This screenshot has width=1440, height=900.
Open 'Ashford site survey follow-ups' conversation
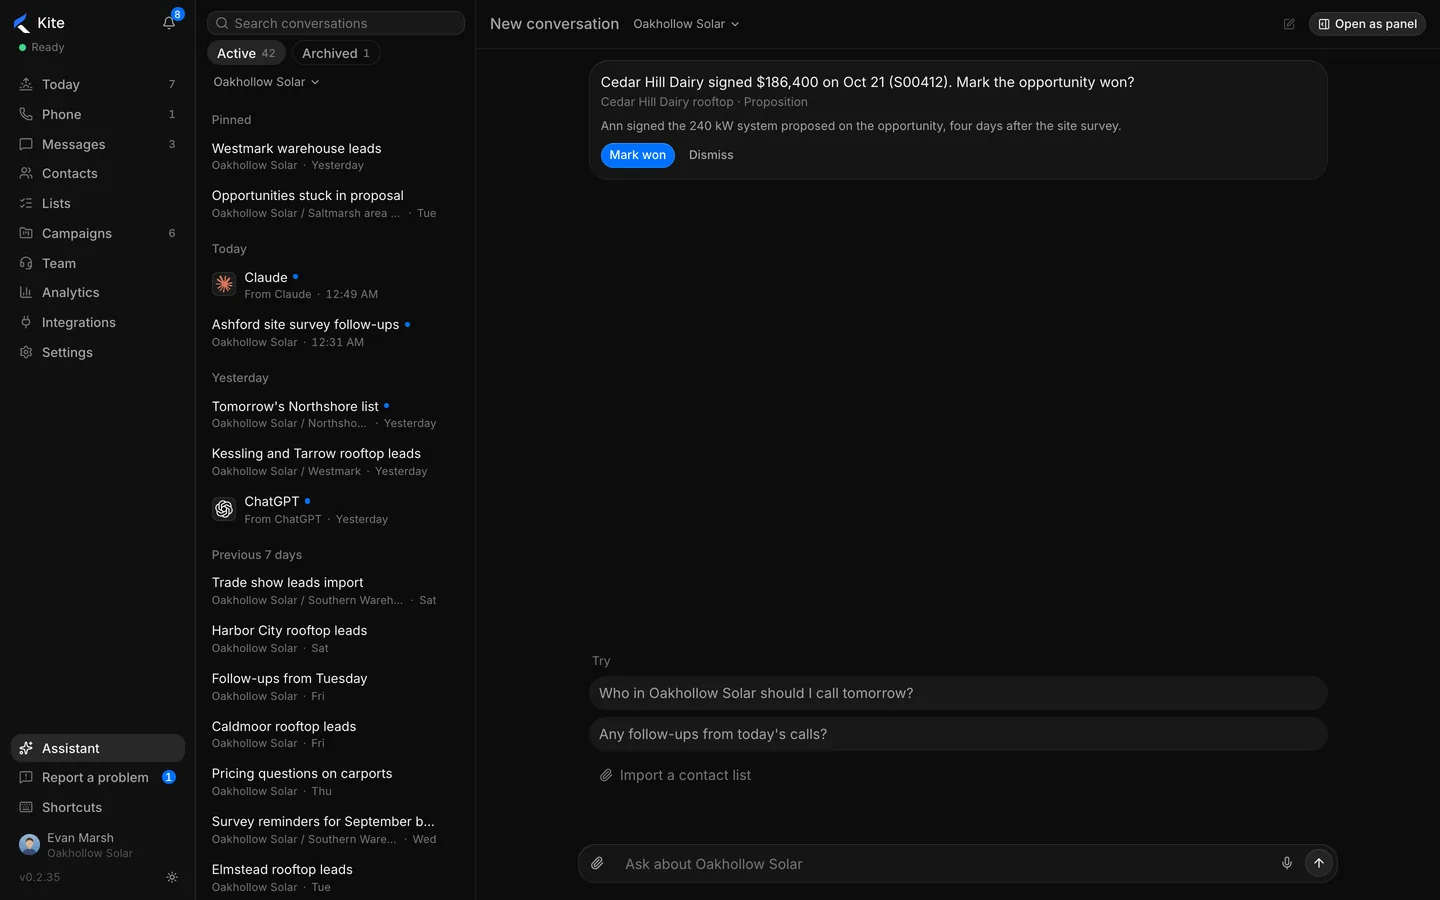point(334,333)
